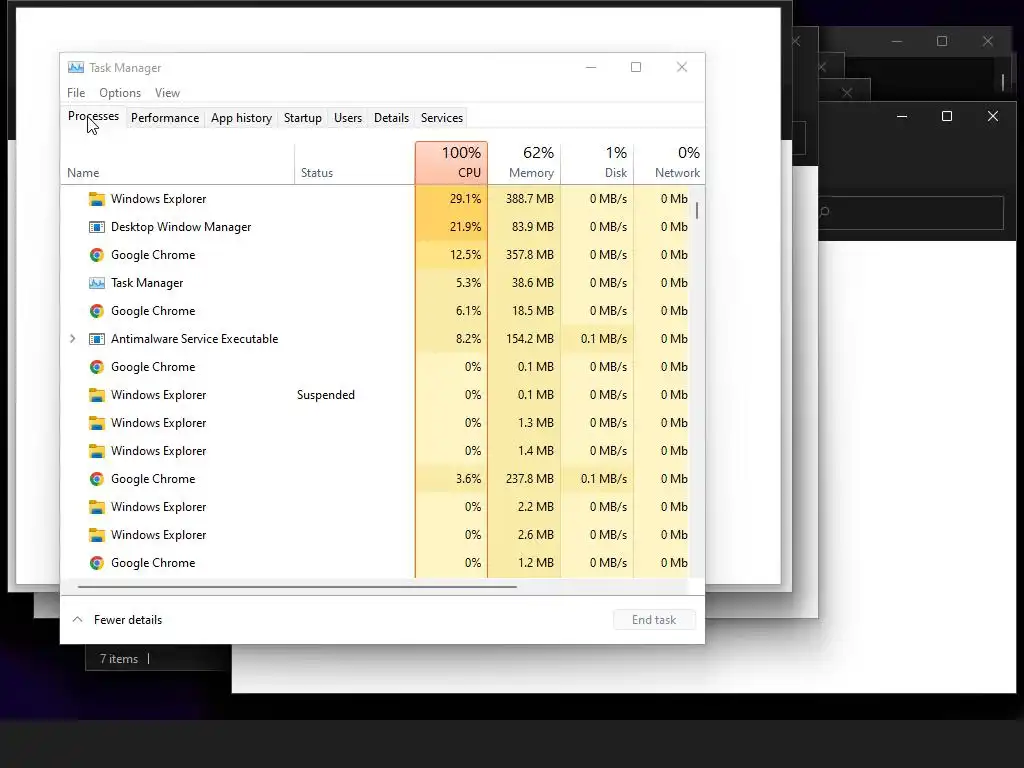Sort processes by the Disk column
The image size is (1024, 768).
598,163
